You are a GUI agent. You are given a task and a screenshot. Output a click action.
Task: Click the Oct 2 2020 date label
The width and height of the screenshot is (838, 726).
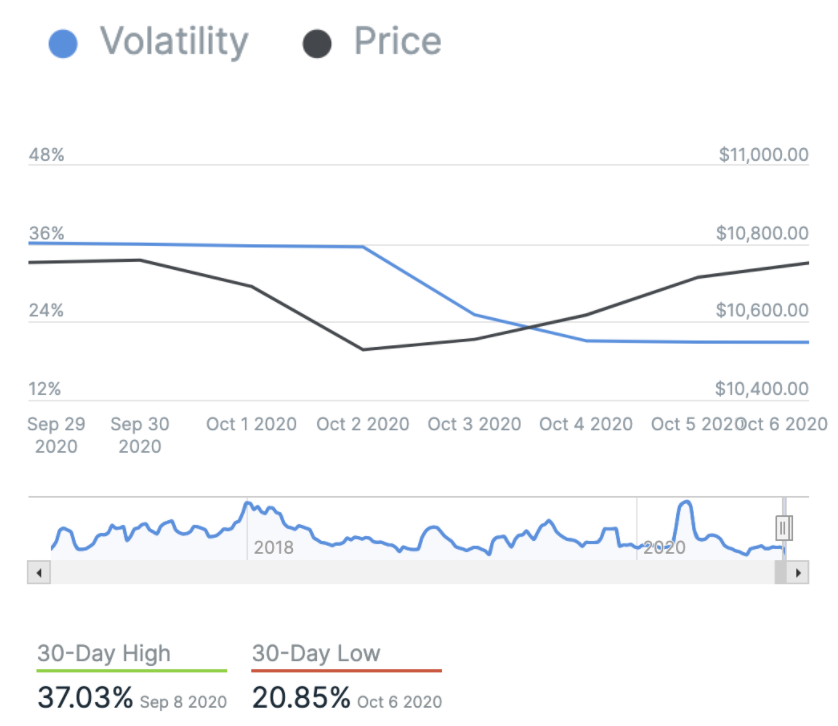click(x=362, y=424)
